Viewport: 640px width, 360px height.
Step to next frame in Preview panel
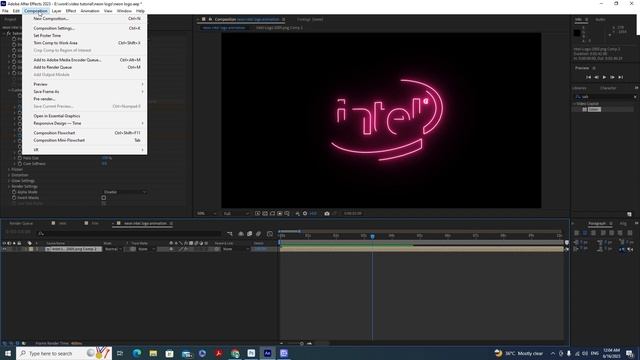point(612,77)
